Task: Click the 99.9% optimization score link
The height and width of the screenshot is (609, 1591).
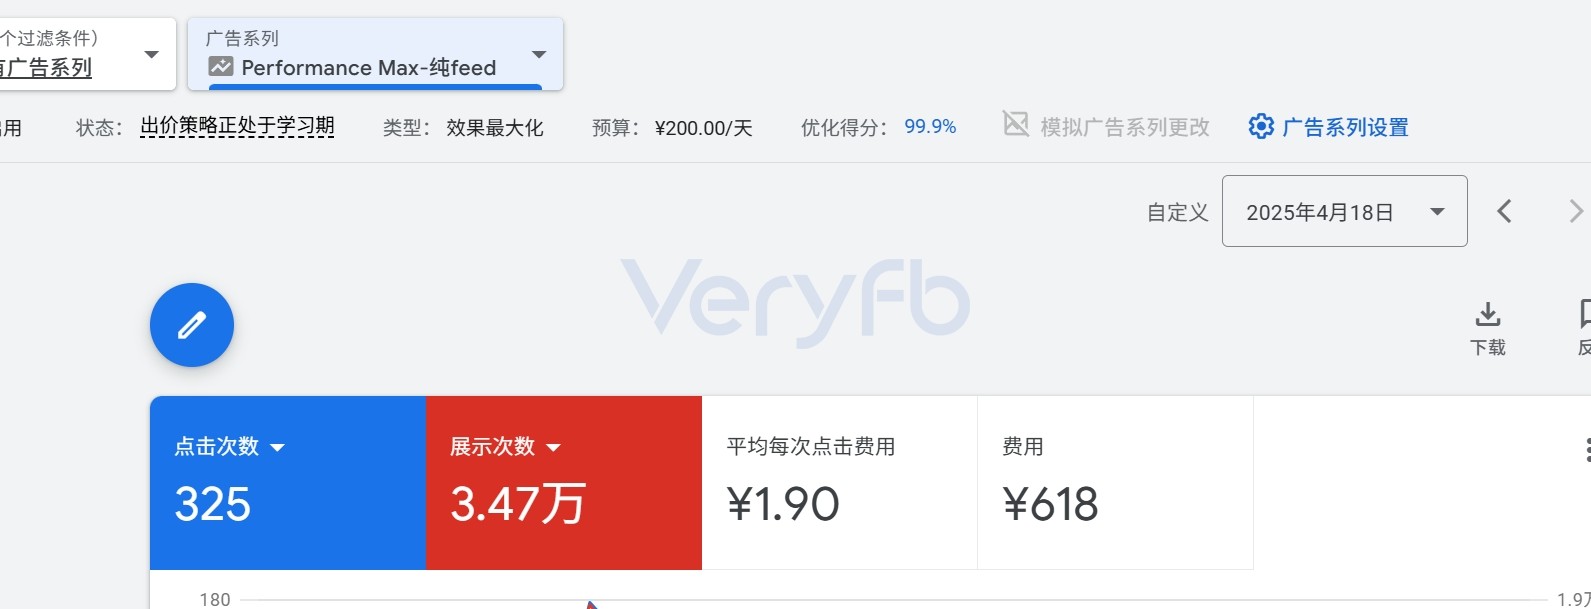Action: 930,127
